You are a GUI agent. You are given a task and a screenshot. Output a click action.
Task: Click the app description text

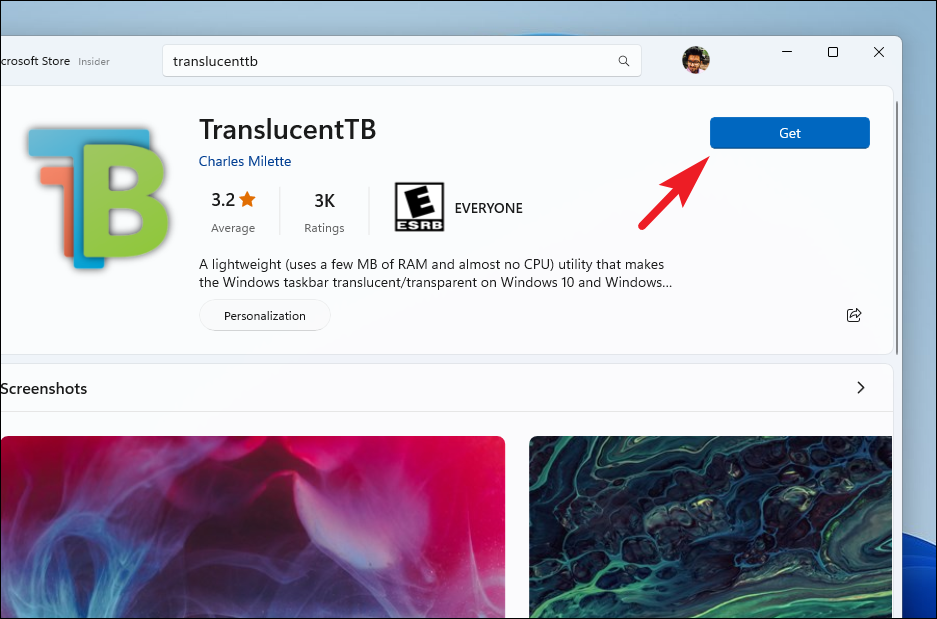(x=436, y=273)
